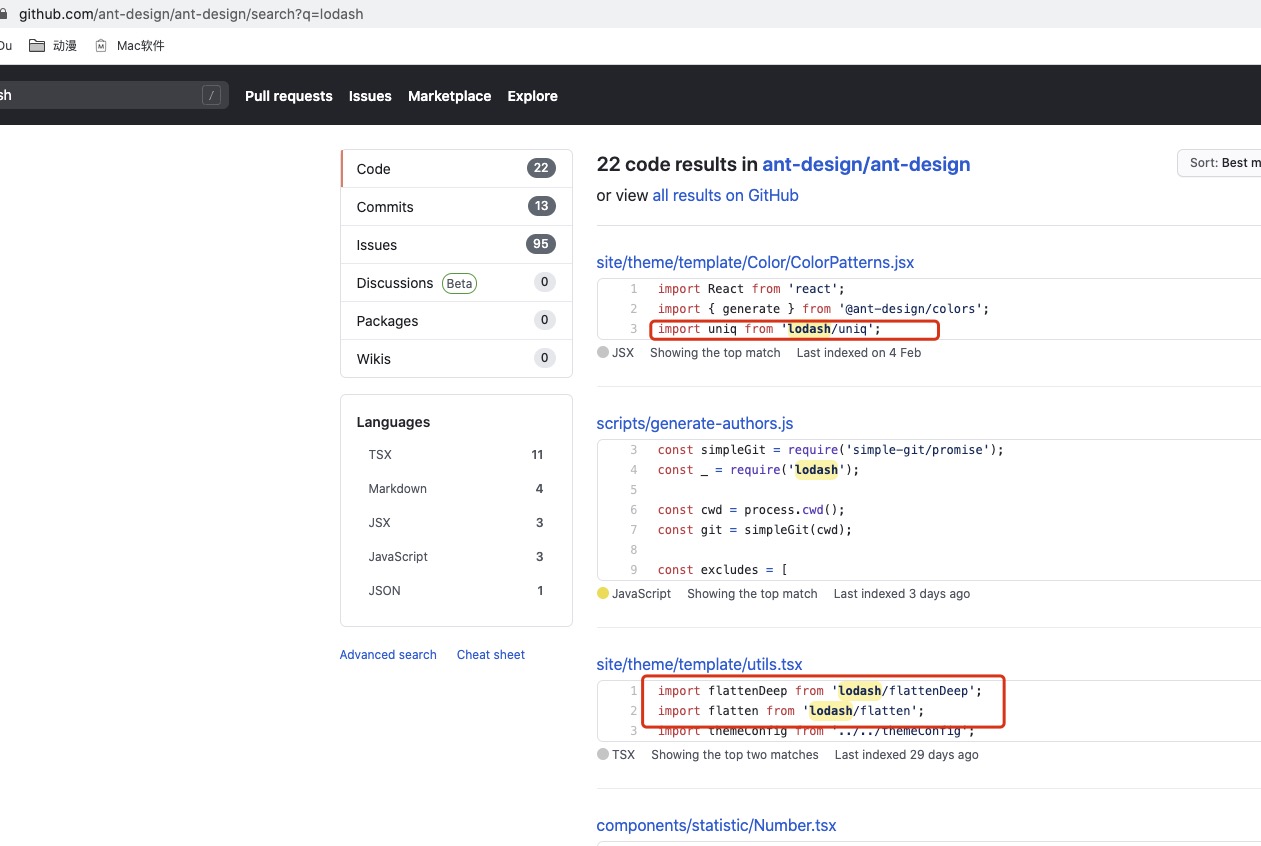Filter results by JavaScript language
The height and width of the screenshot is (846, 1261).
tap(456, 557)
